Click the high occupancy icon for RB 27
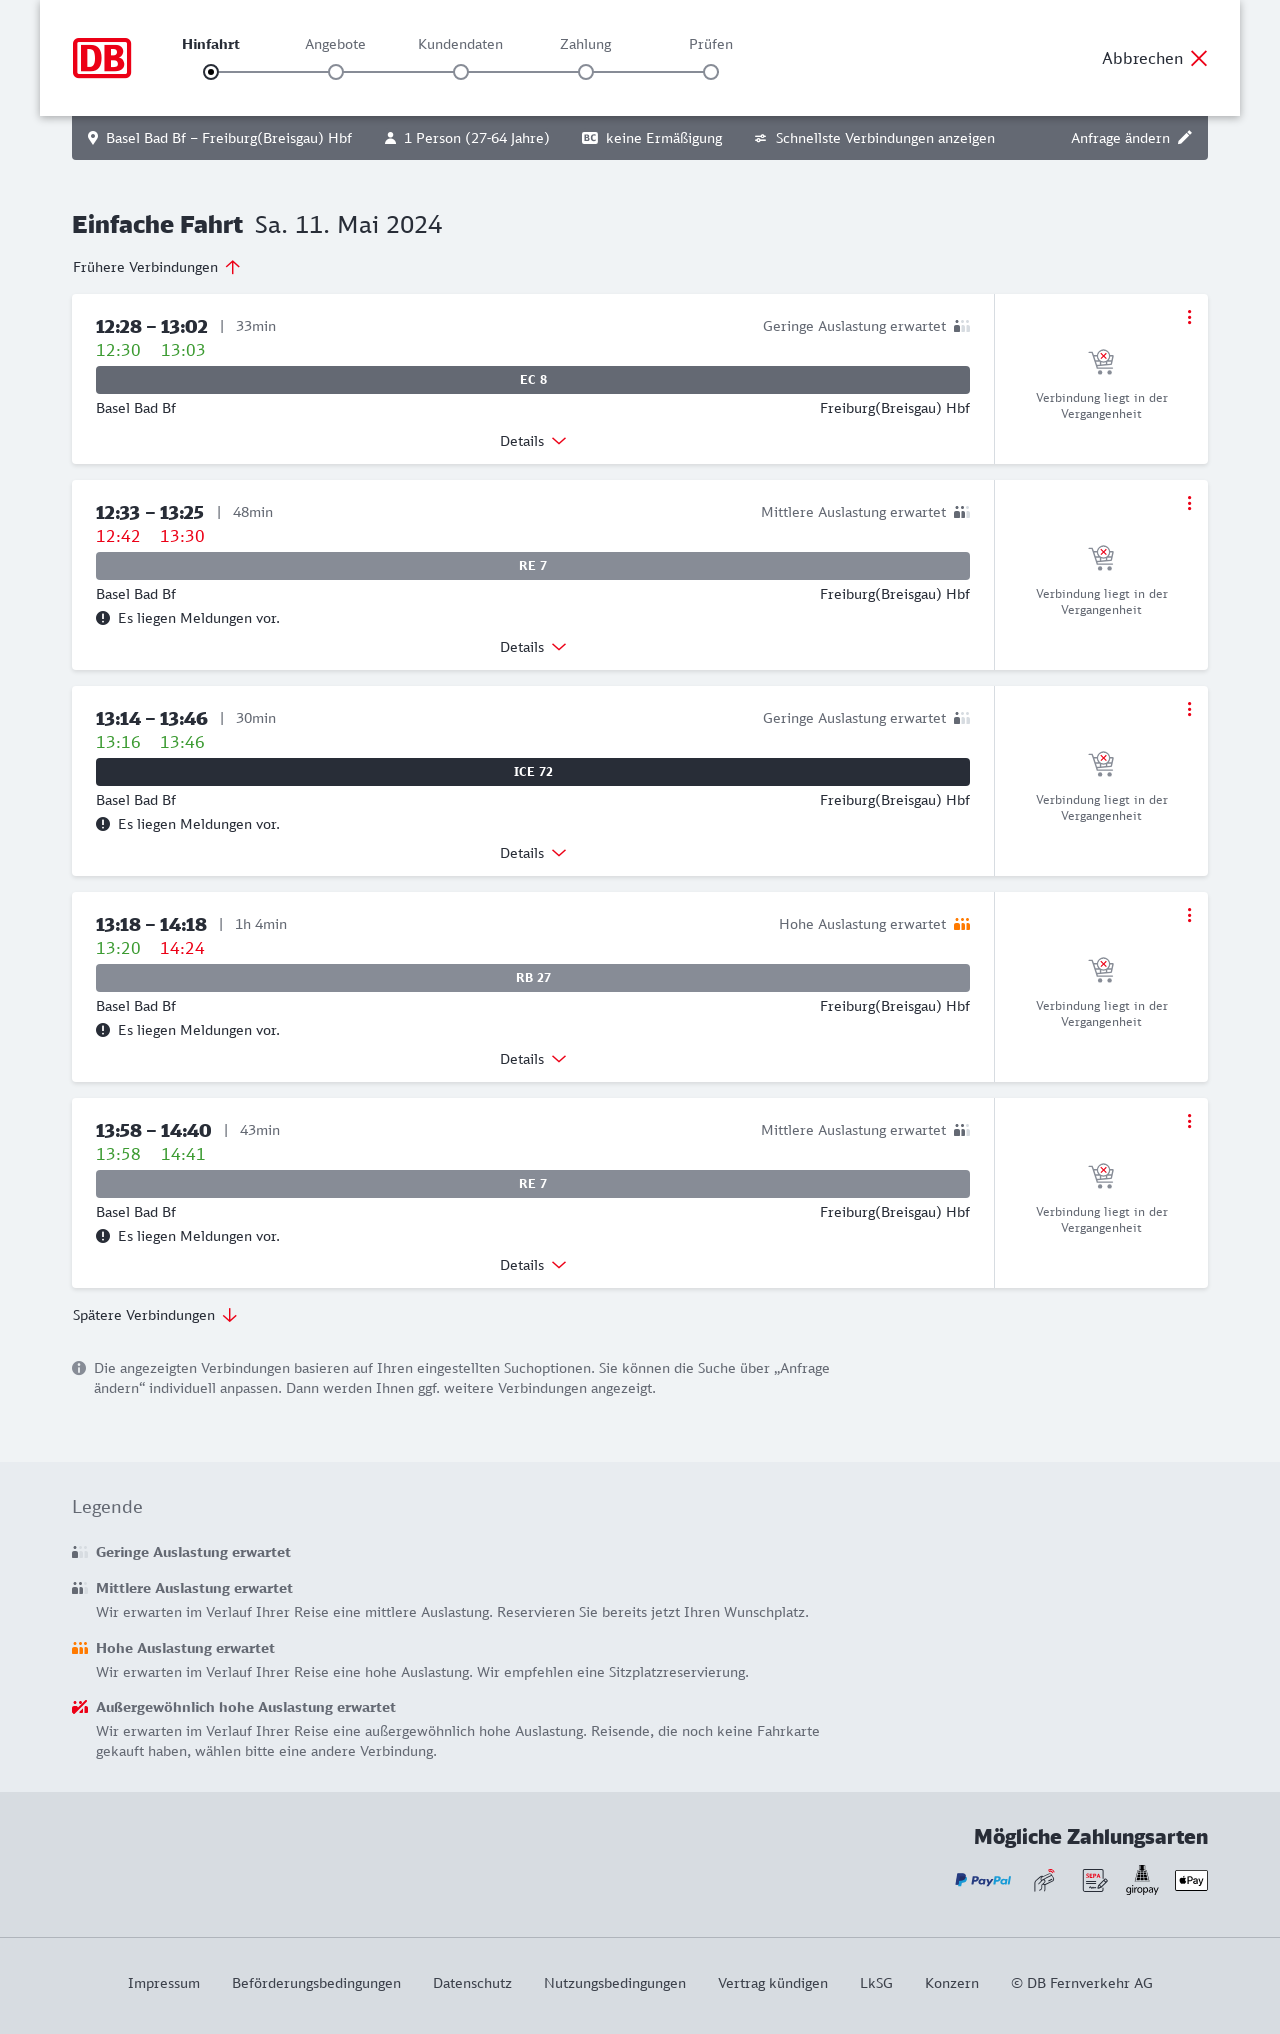This screenshot has height=2034, width=1280. [962, 924]
